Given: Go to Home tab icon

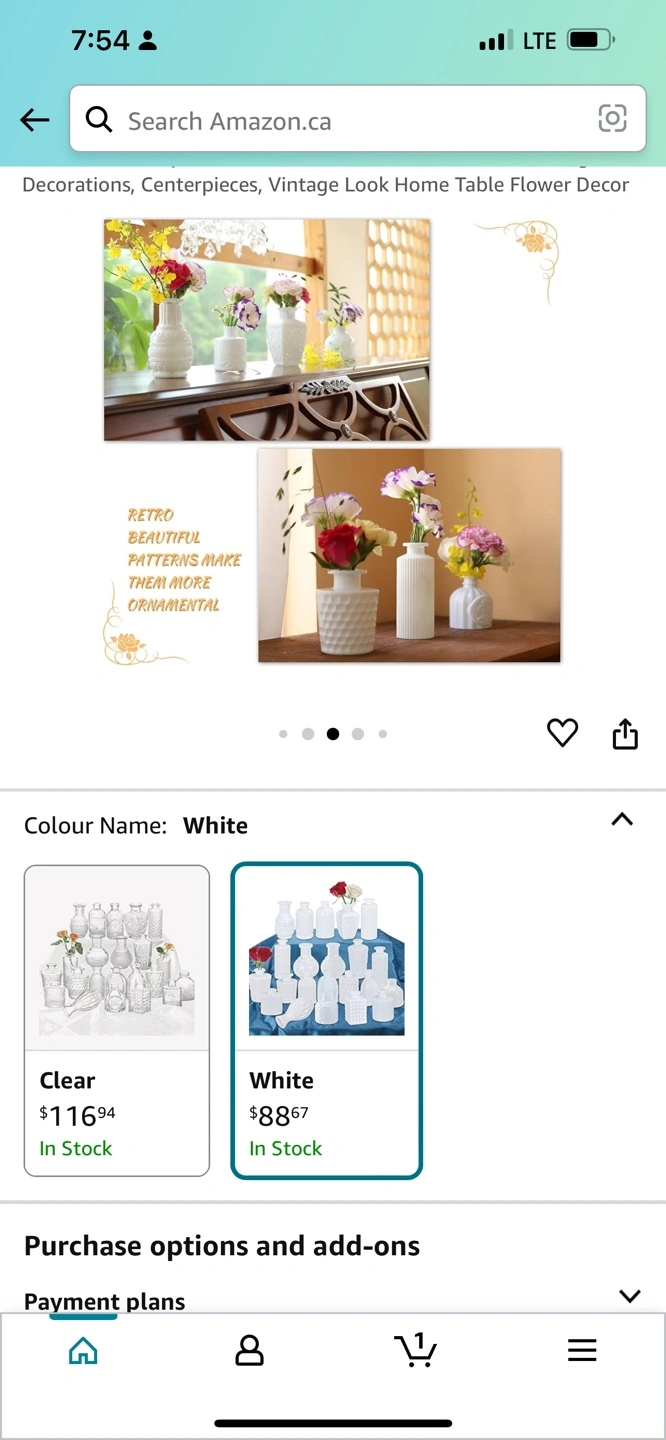Looking at the screenshot, I should 83,1351.
